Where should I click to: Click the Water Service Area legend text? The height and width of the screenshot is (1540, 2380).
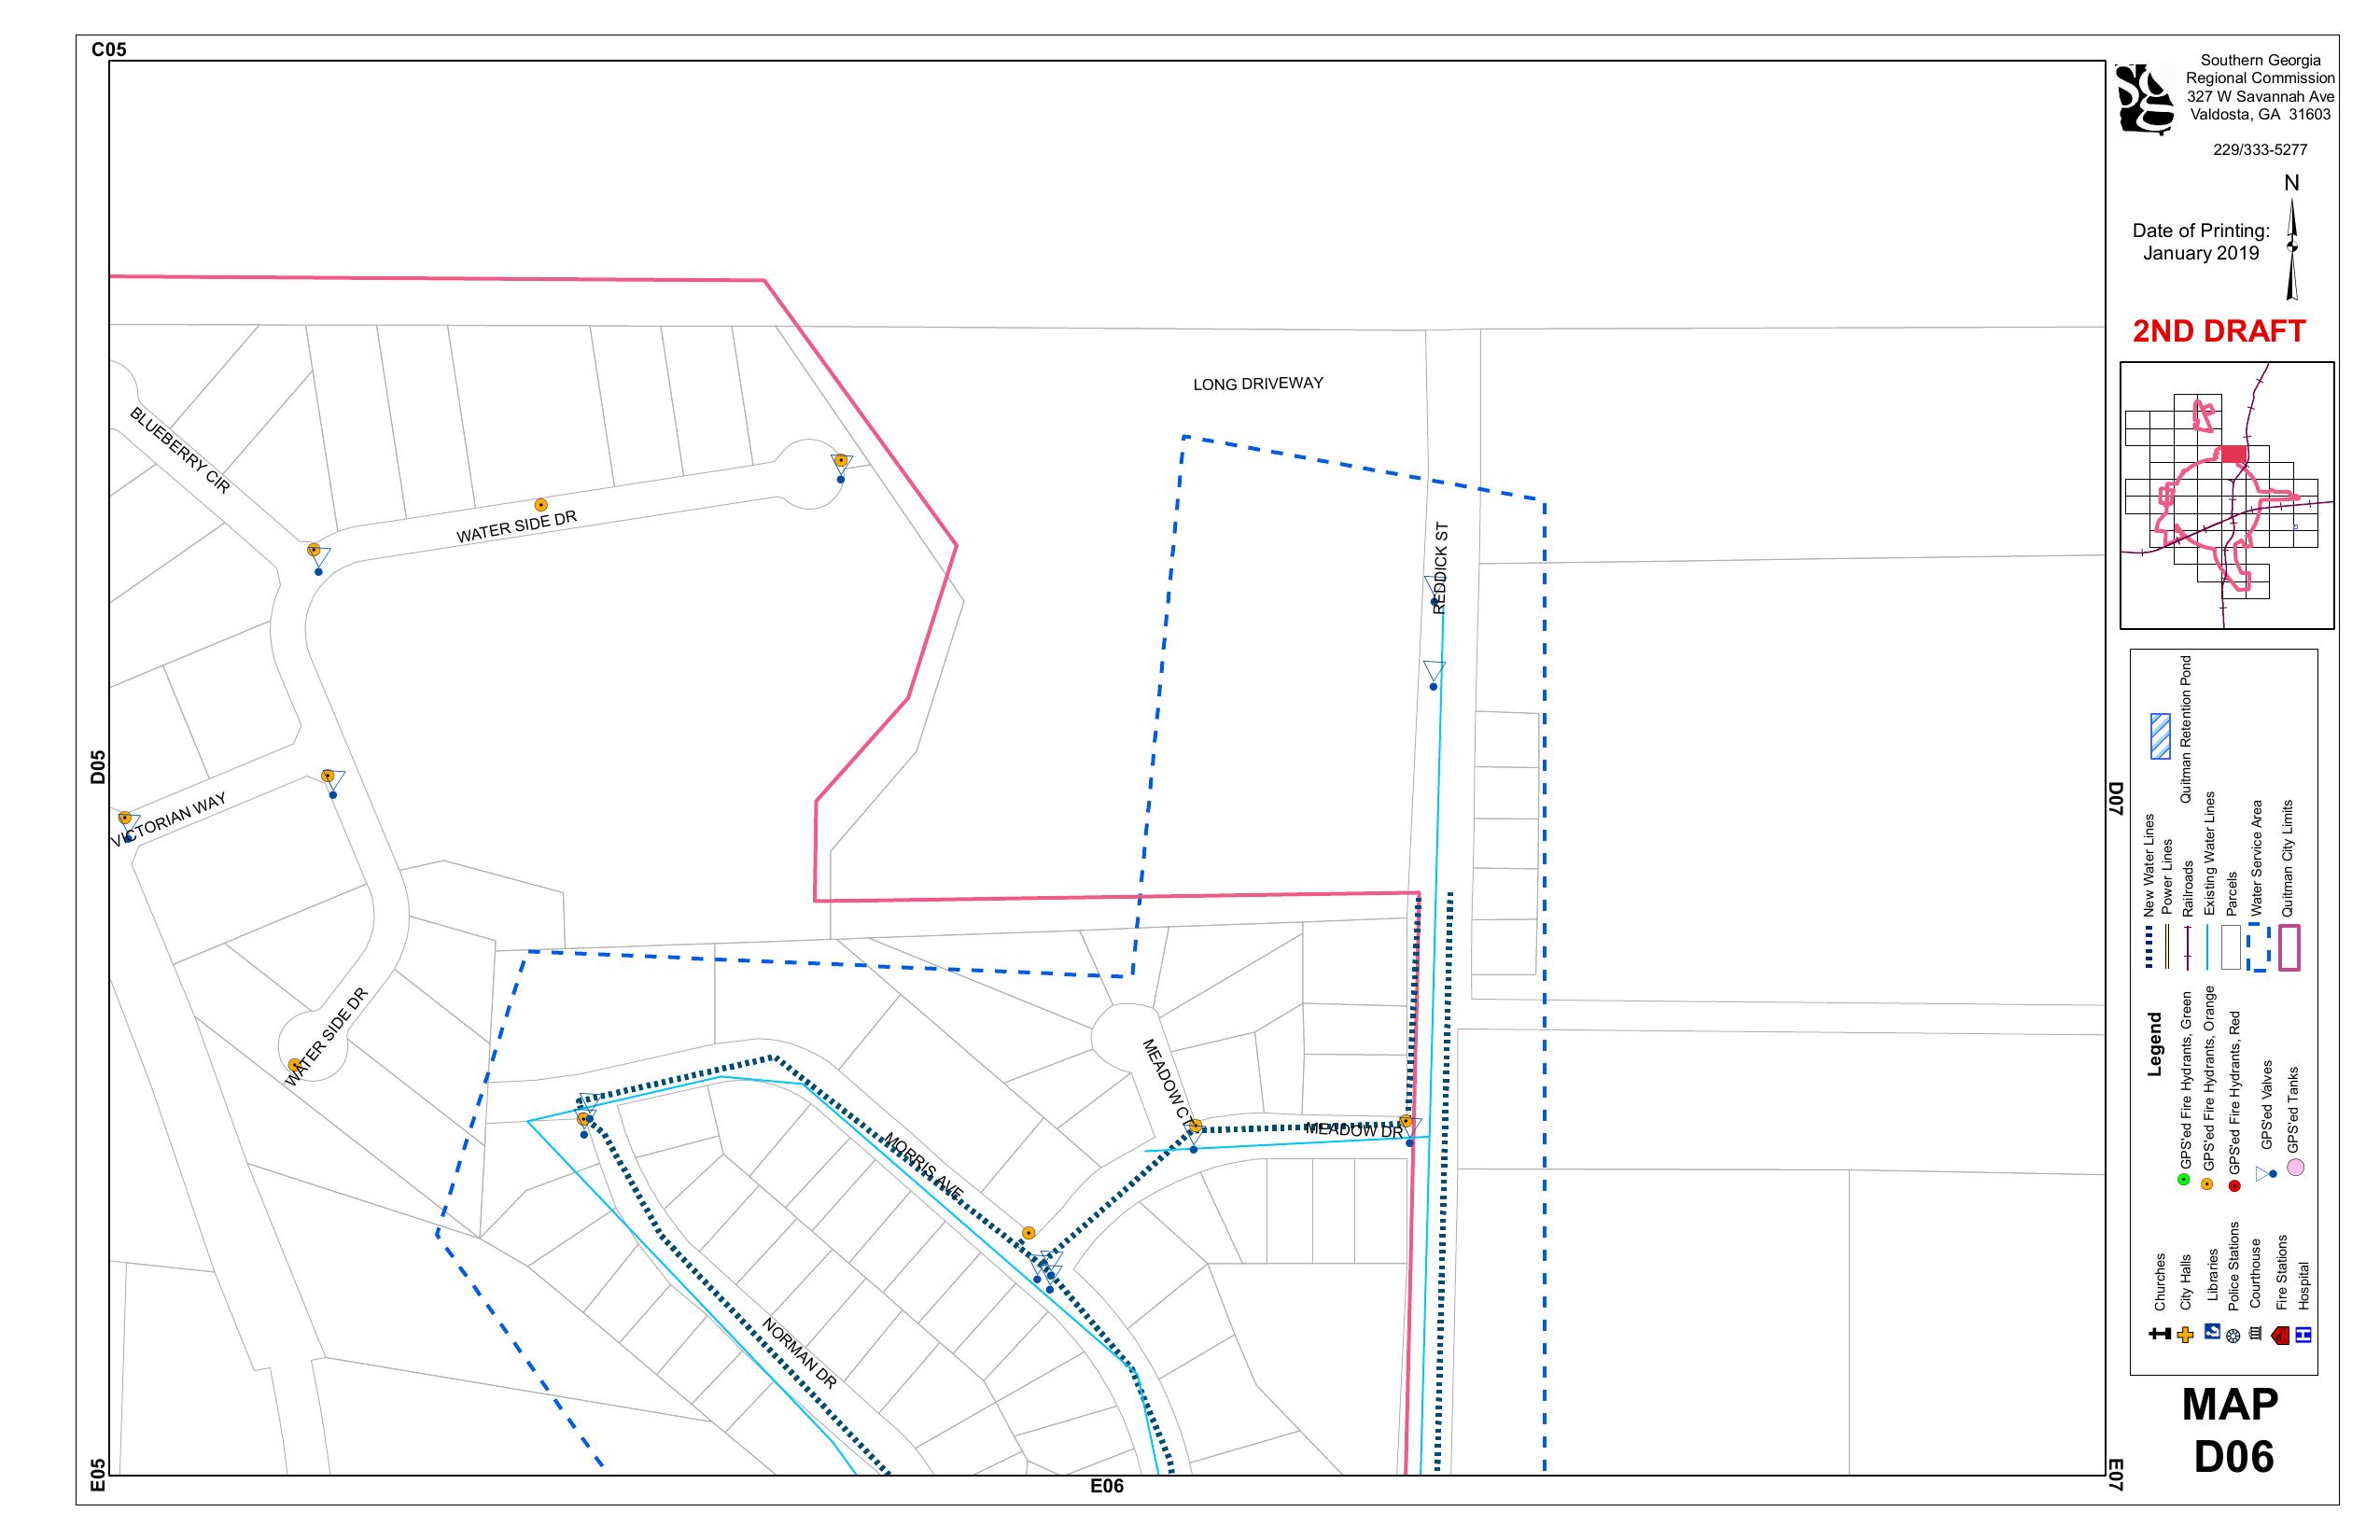point(2257,858)
